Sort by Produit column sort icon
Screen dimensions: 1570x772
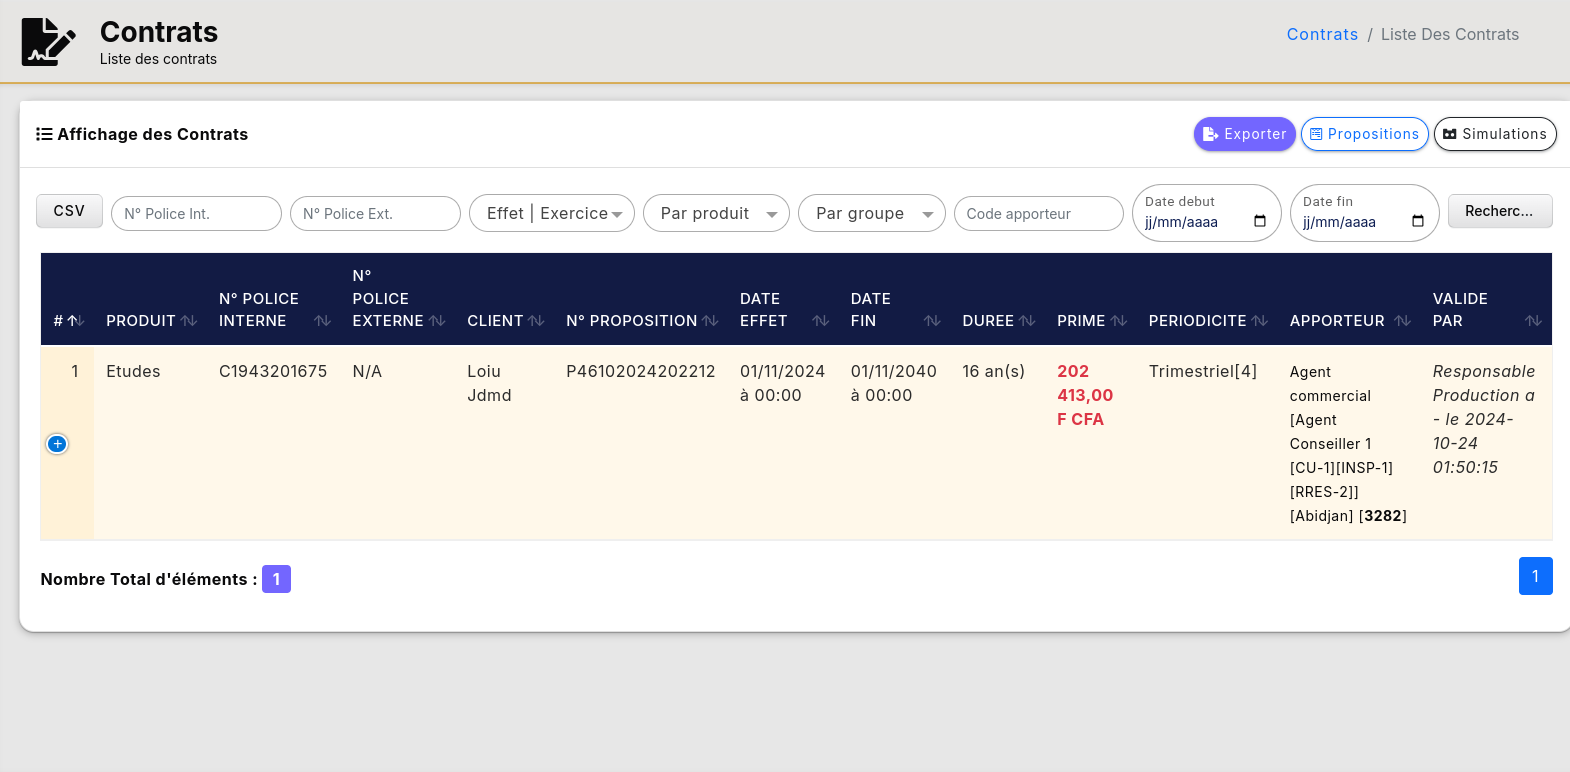tap(189, 321)
